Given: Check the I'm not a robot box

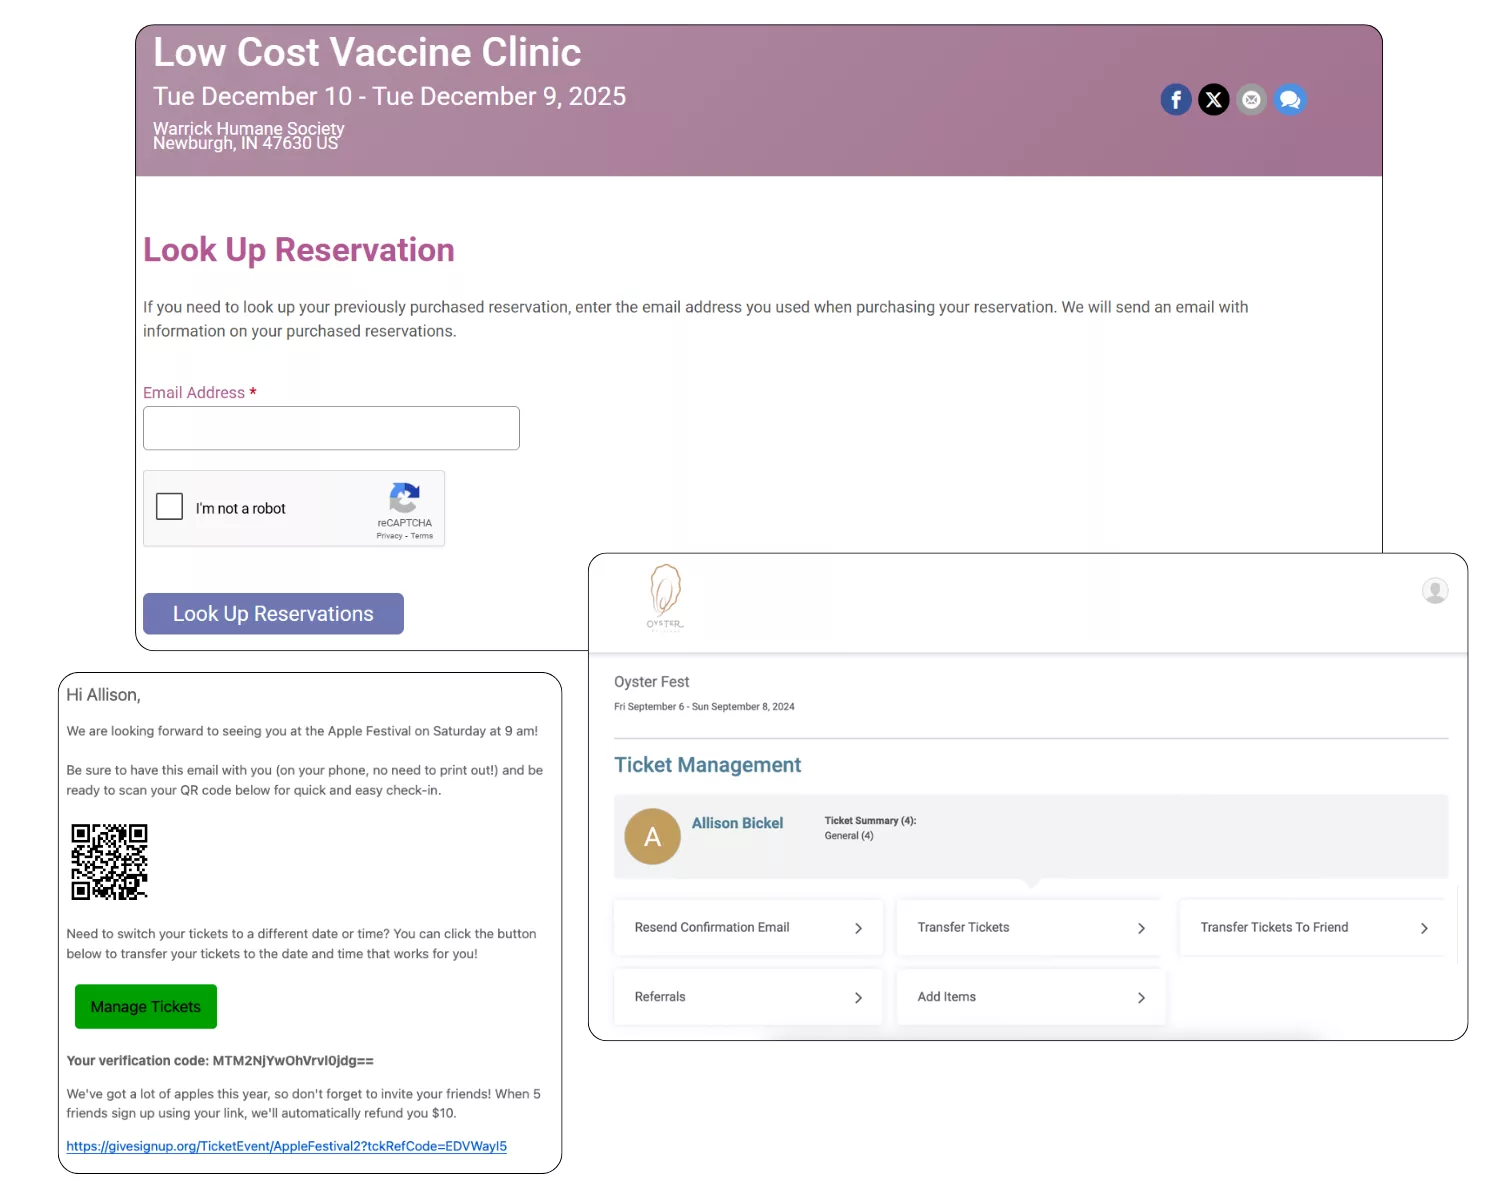Looking at the screenshot, I should [170, 506].
